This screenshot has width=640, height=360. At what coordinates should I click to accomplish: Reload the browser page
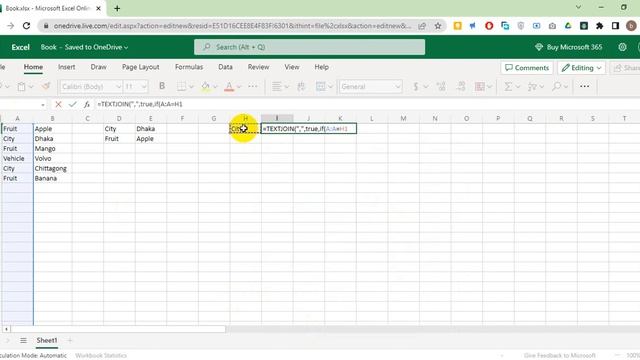point(27,26)
